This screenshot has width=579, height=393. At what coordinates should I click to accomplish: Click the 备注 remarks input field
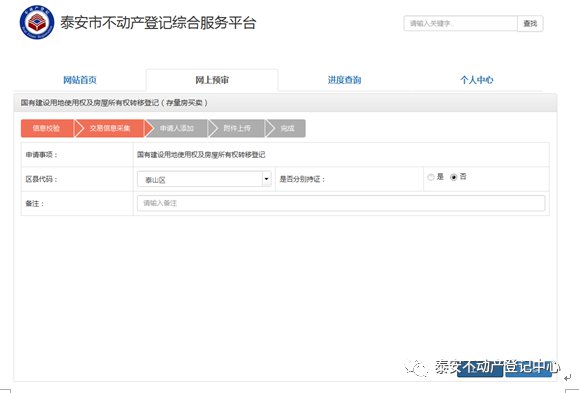[341, 203]
